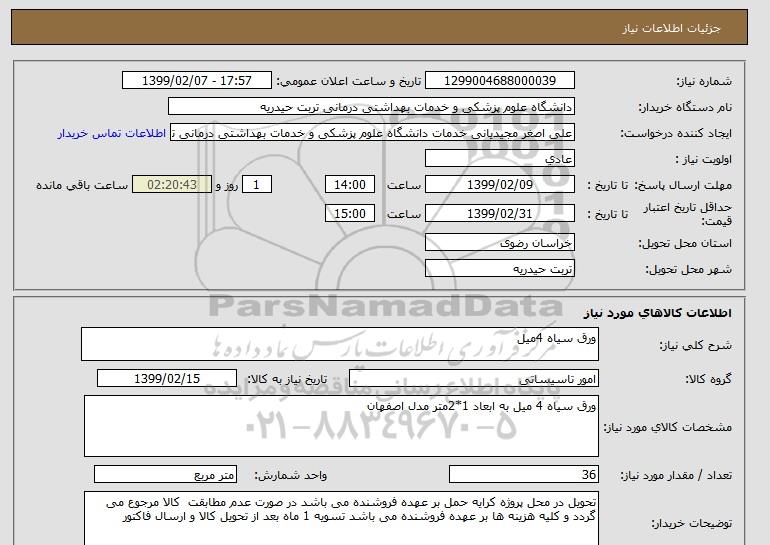The height and width of the screenshot is (545, 770).
Task: Select the public announcement date field 1399/02/07 - 17:57
Action: [x=196, y=81]
